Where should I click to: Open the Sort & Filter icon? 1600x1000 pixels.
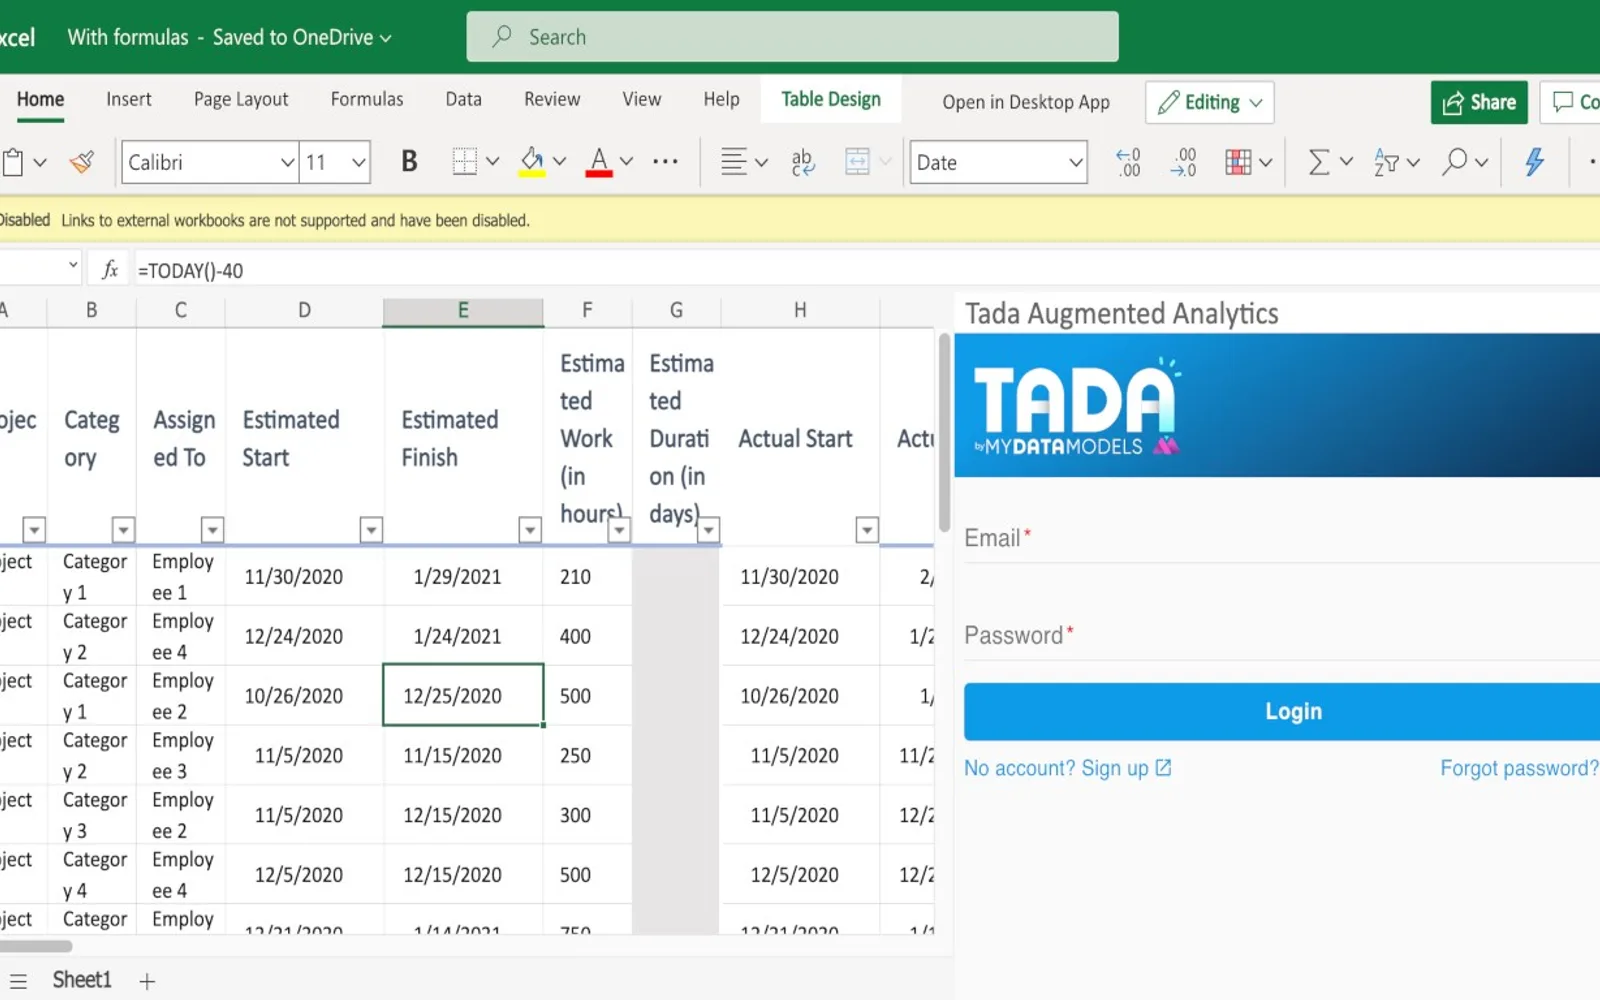click(1386, 162)
